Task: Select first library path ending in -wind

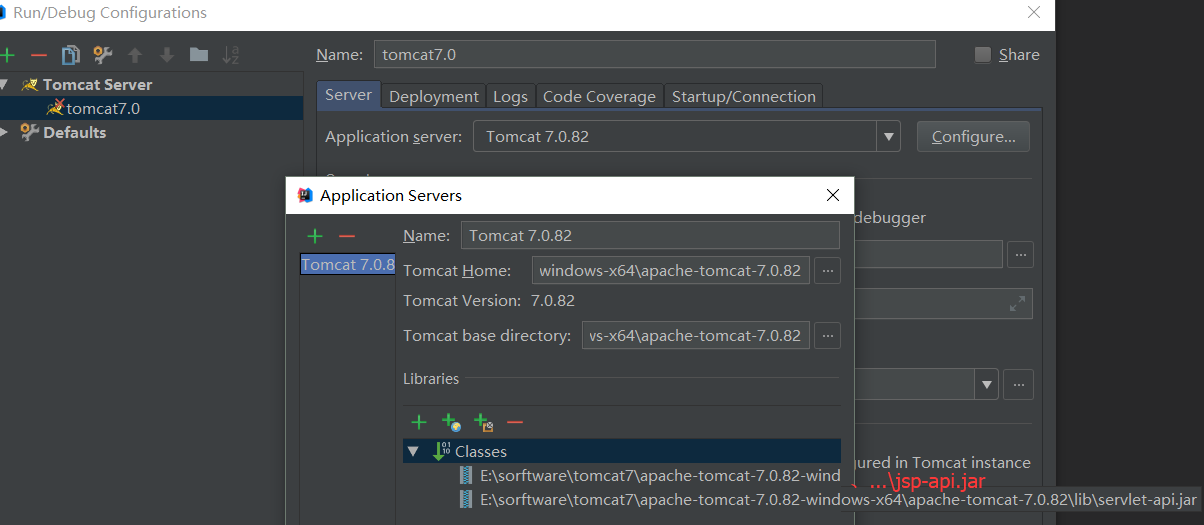Action: [x=660, y=476]
